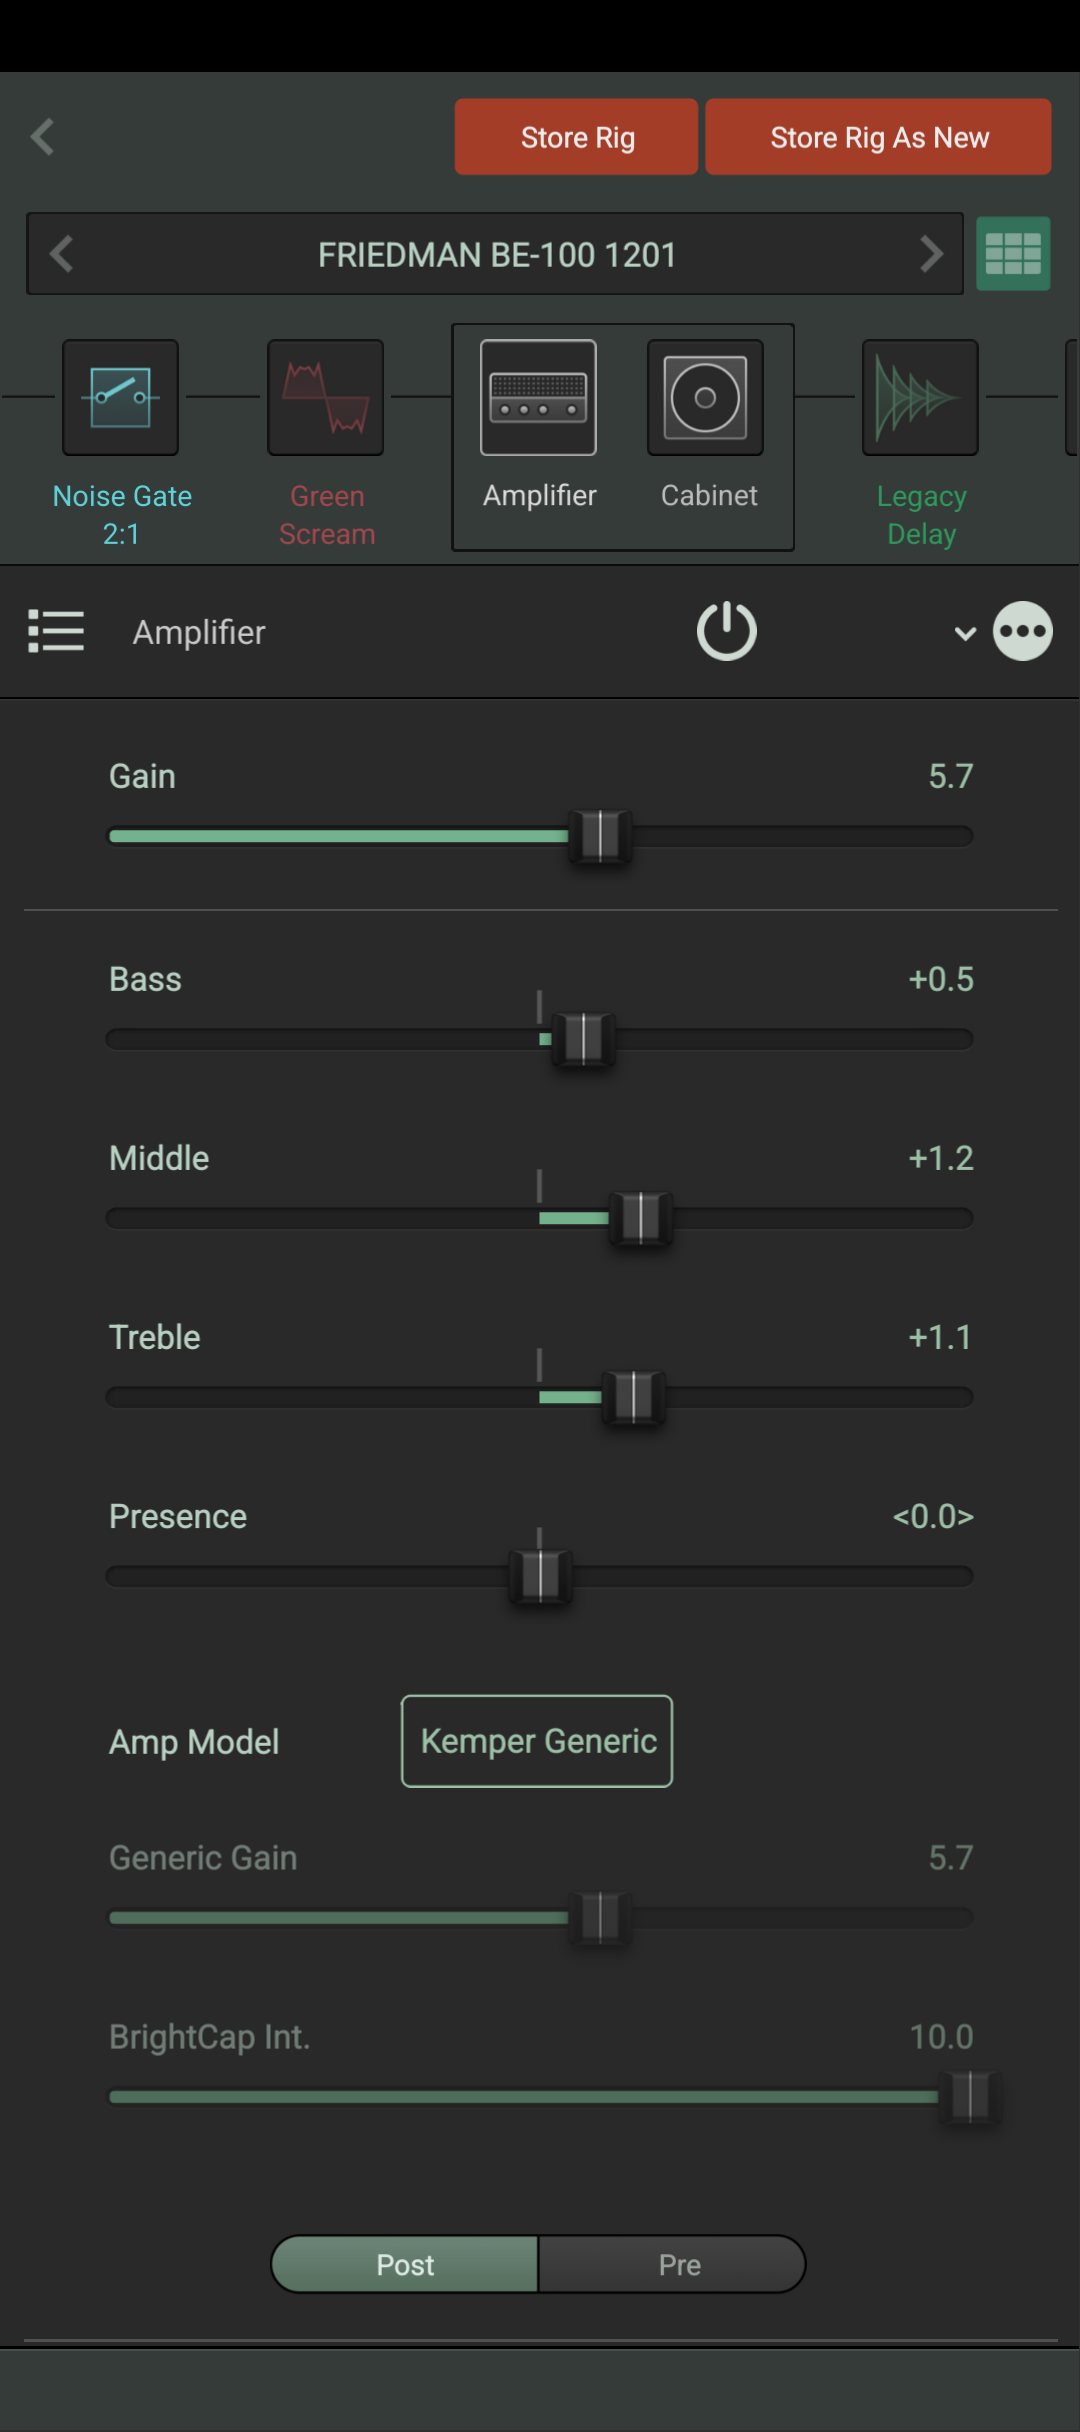Select the Amplifier module icon
This screenshot has width=1080, height=2432.
[538, 397]
